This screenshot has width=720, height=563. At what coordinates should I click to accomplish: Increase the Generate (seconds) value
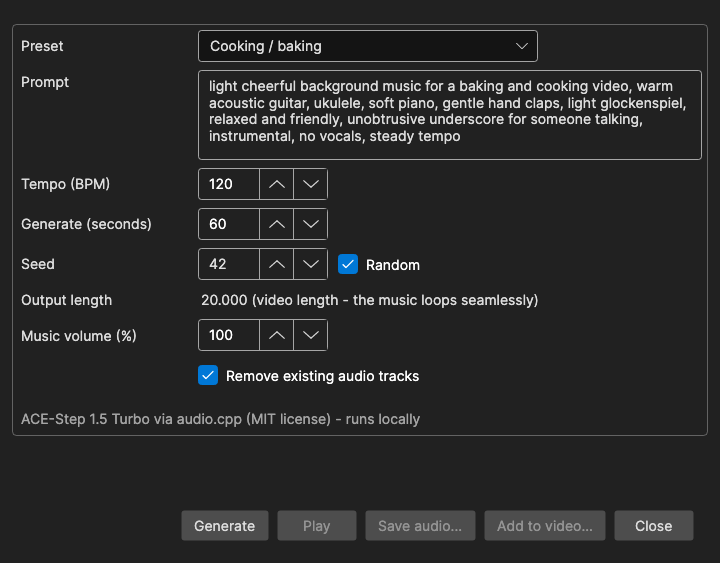click(x=276, y=224)
